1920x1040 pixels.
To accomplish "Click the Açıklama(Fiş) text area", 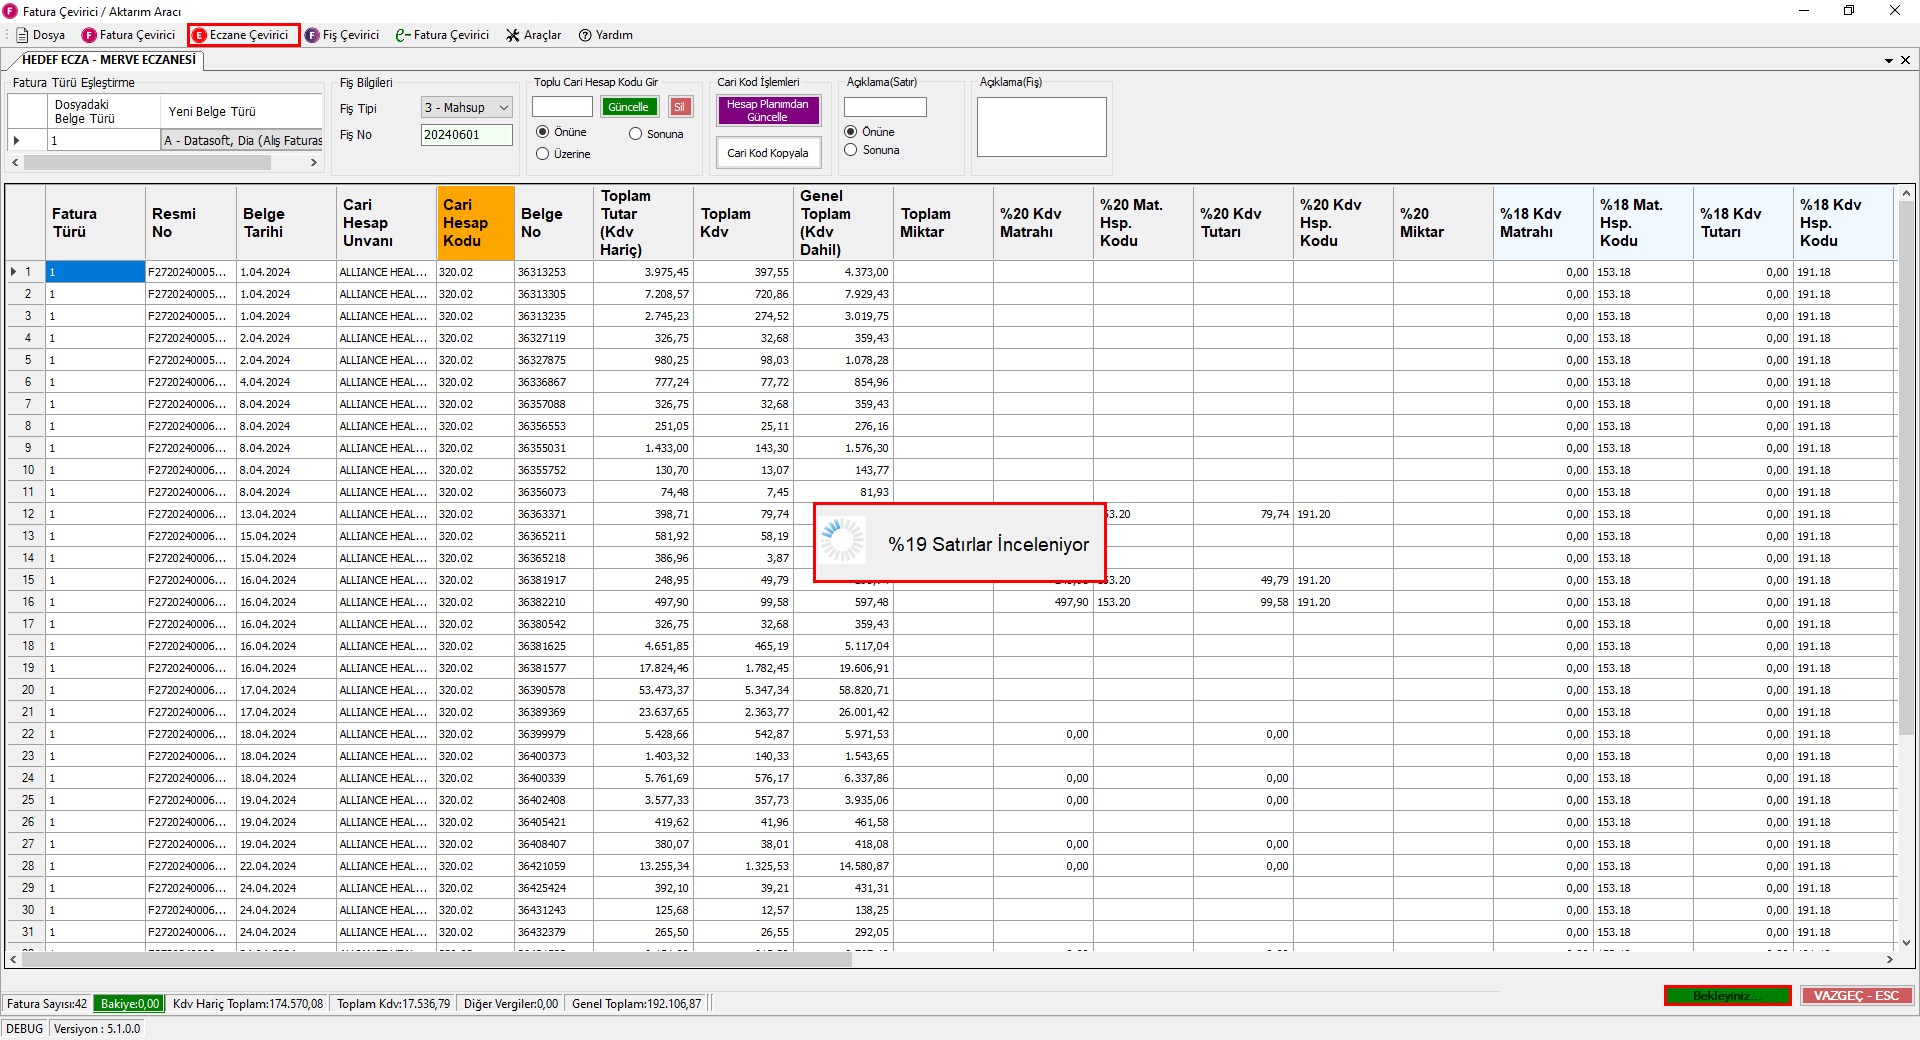I will pos(1042,127).
